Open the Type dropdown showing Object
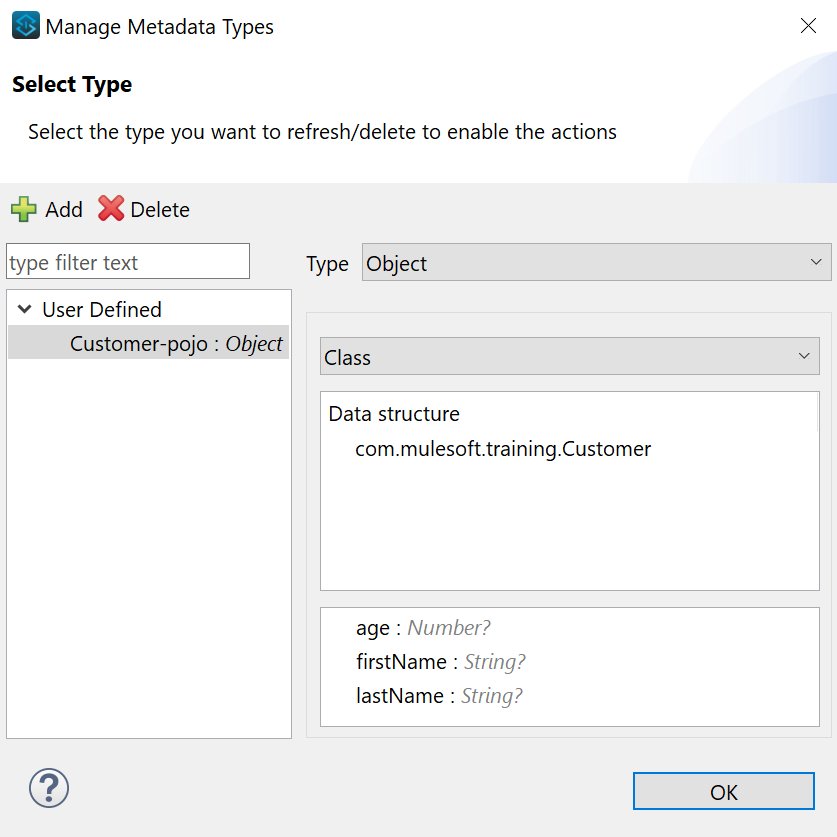This screenshot has height=837, width=837. pyautogui.click(x=596, y=263)
